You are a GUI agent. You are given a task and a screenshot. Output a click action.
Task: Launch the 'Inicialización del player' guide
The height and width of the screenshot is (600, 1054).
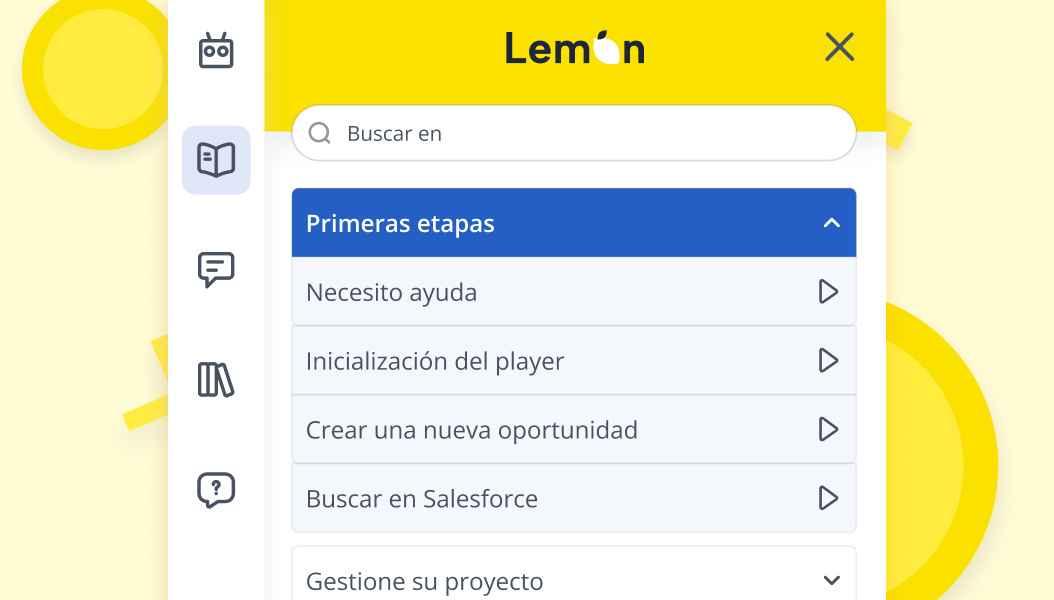[828, 361]
